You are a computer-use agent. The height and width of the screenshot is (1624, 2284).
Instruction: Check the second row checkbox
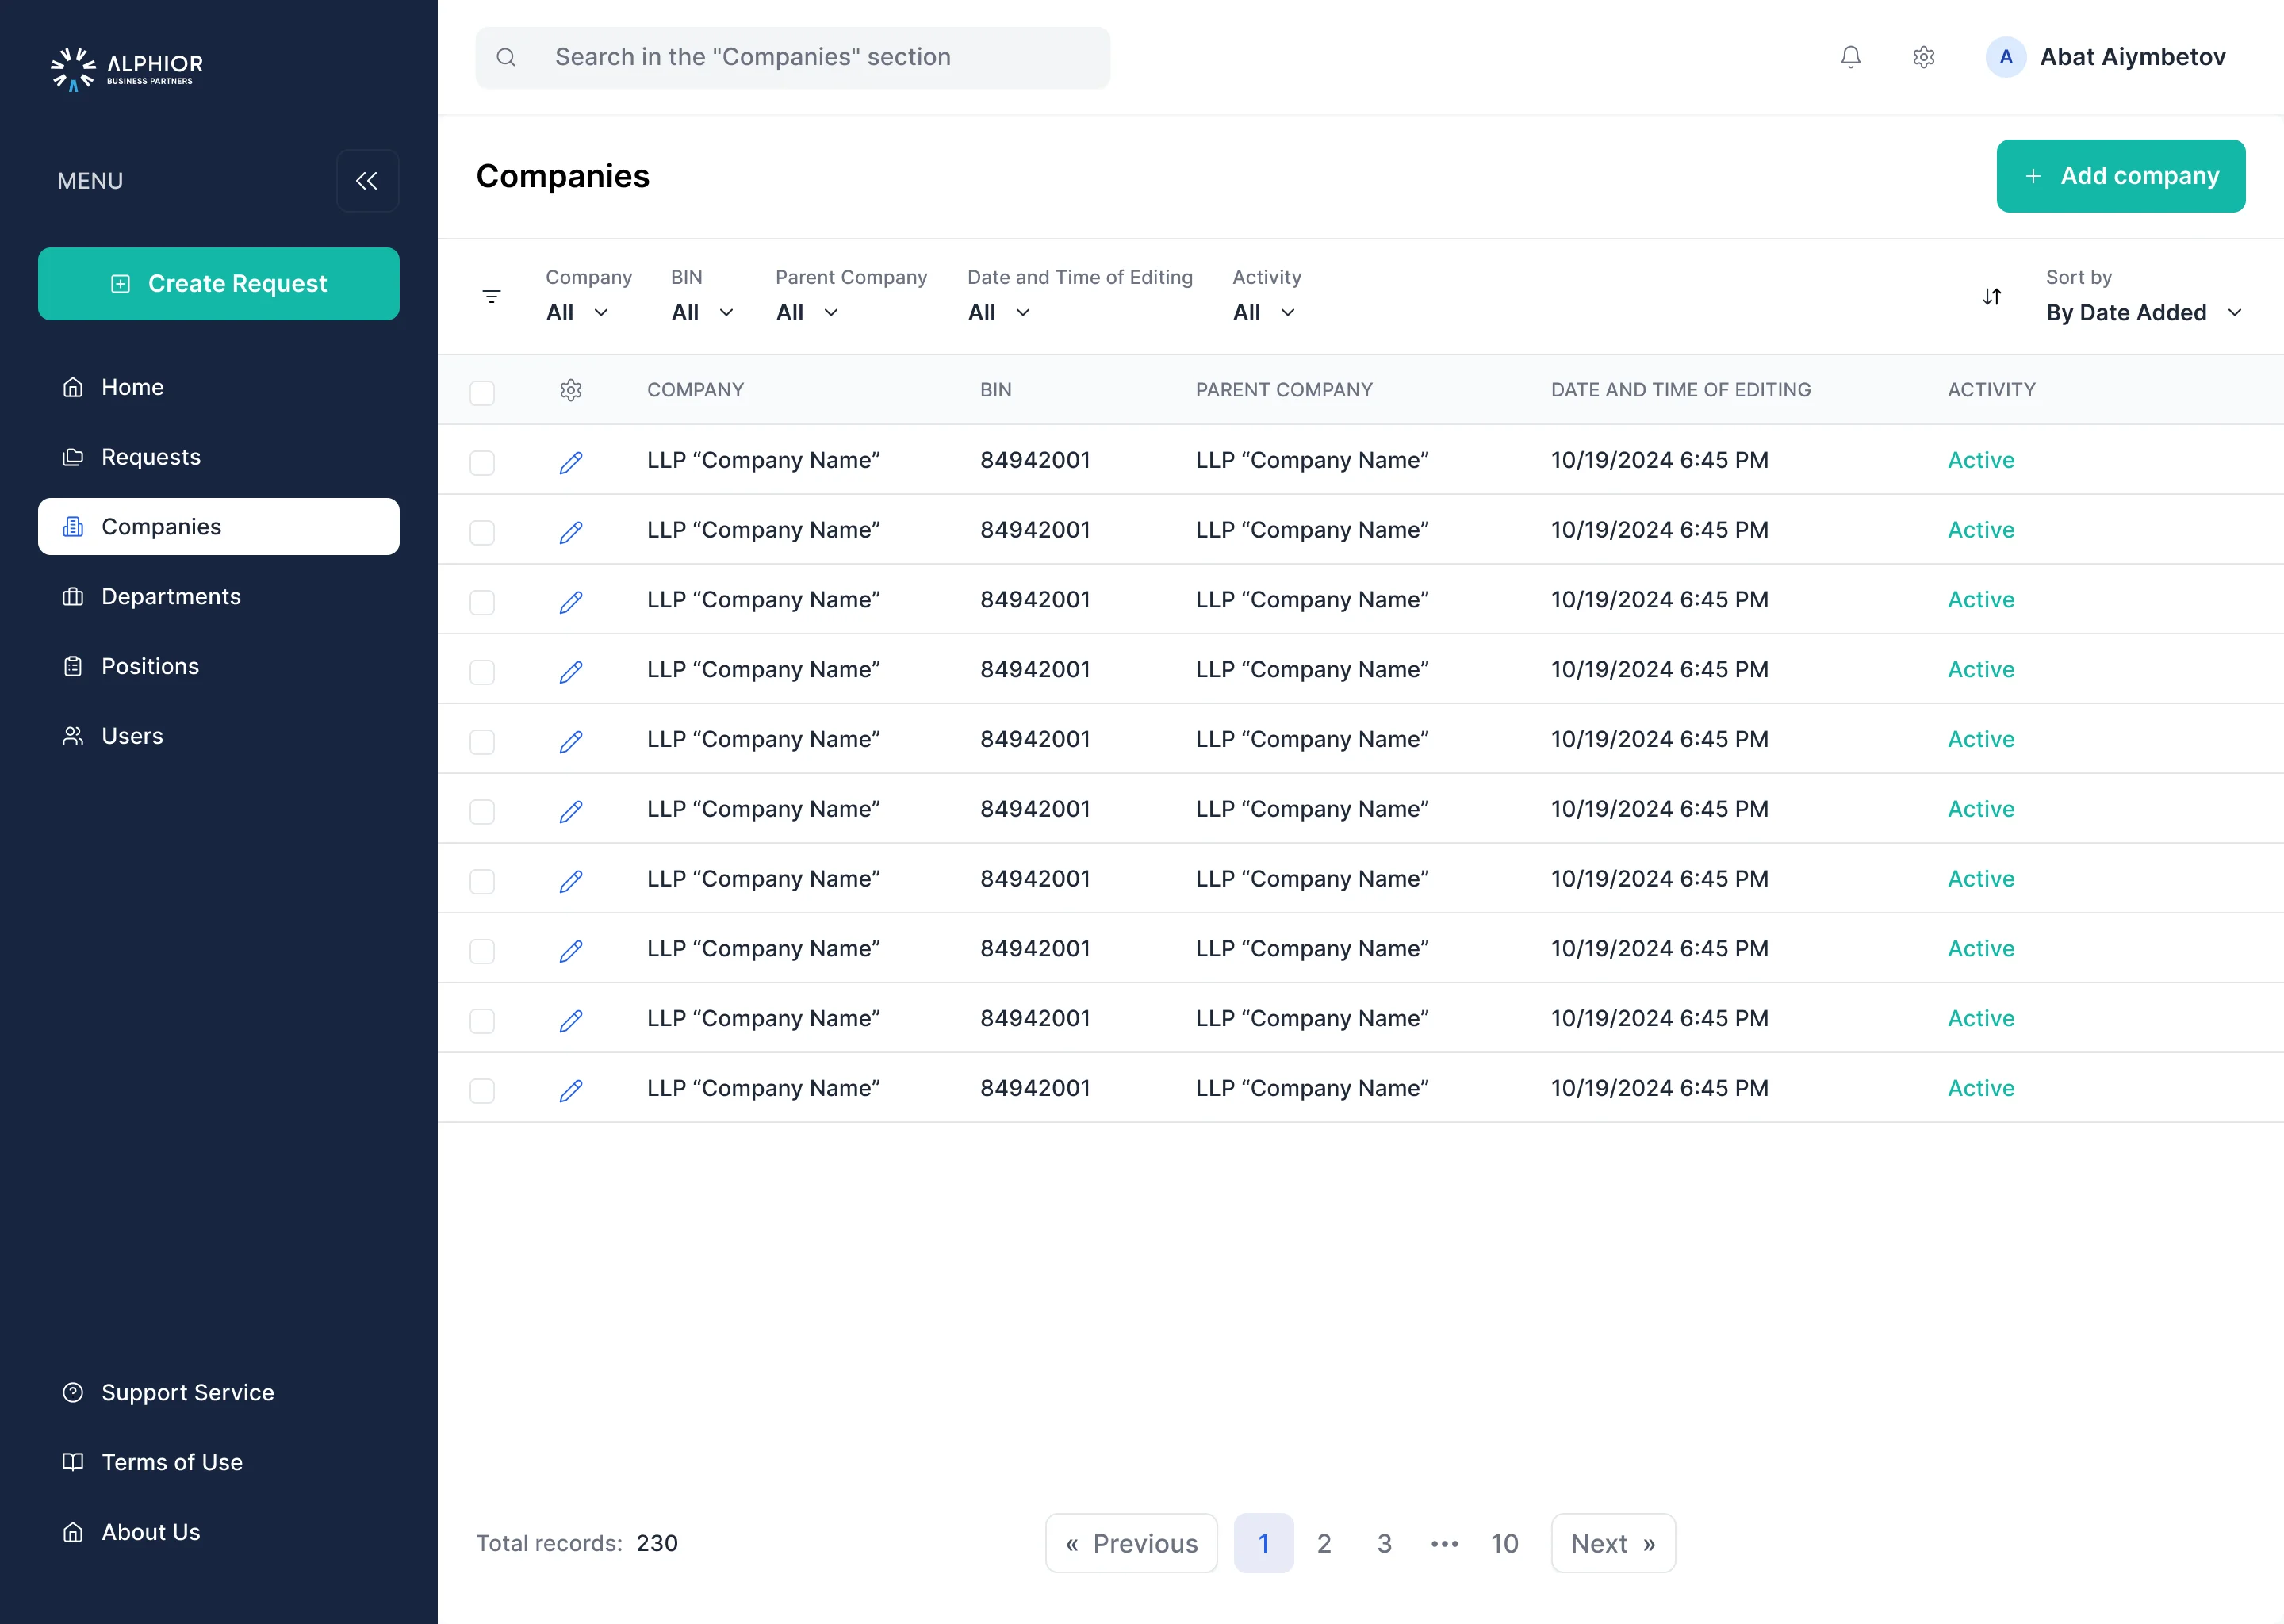pos(482,532)
